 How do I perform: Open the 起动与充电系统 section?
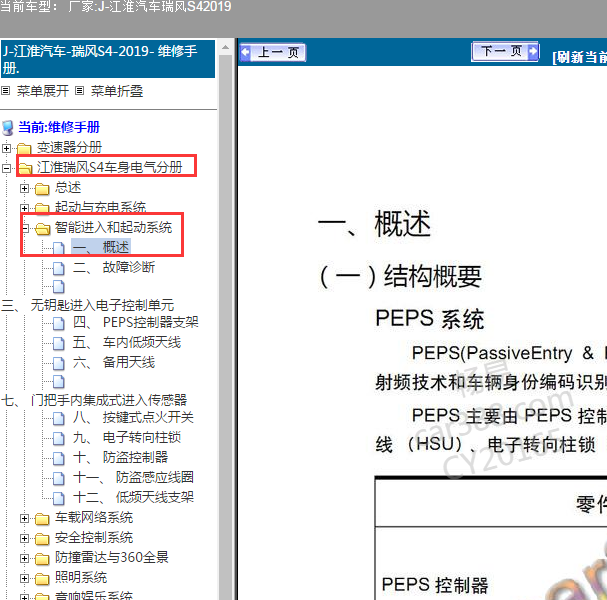100,207
